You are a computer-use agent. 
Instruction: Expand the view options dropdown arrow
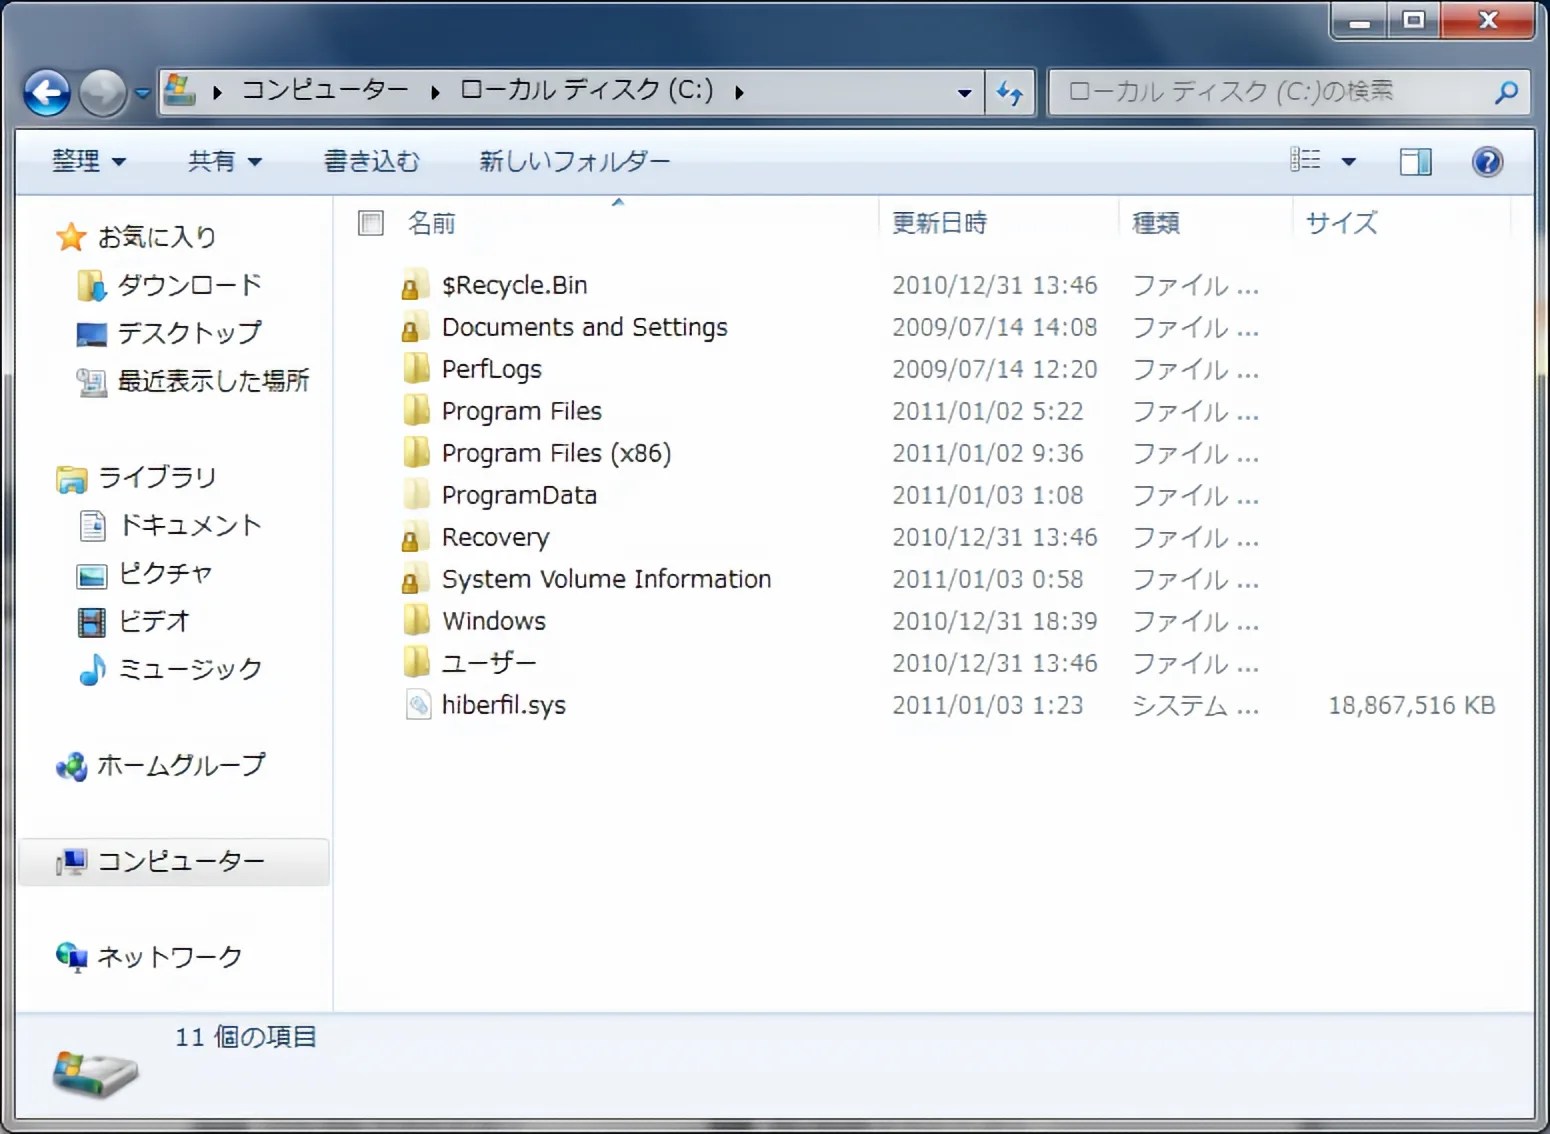[1348, 161]
